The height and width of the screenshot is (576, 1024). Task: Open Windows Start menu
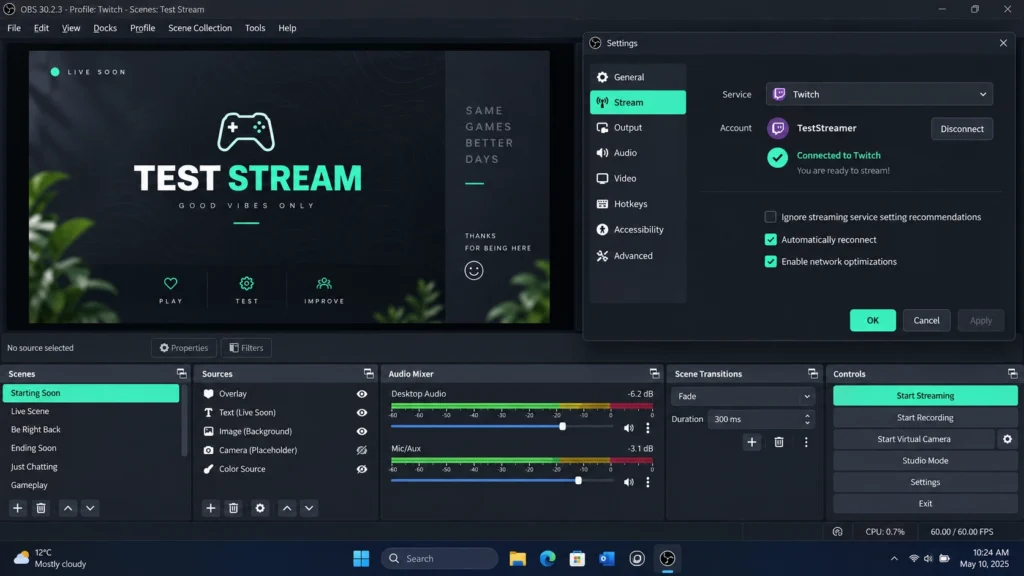(x=361, y=558)
